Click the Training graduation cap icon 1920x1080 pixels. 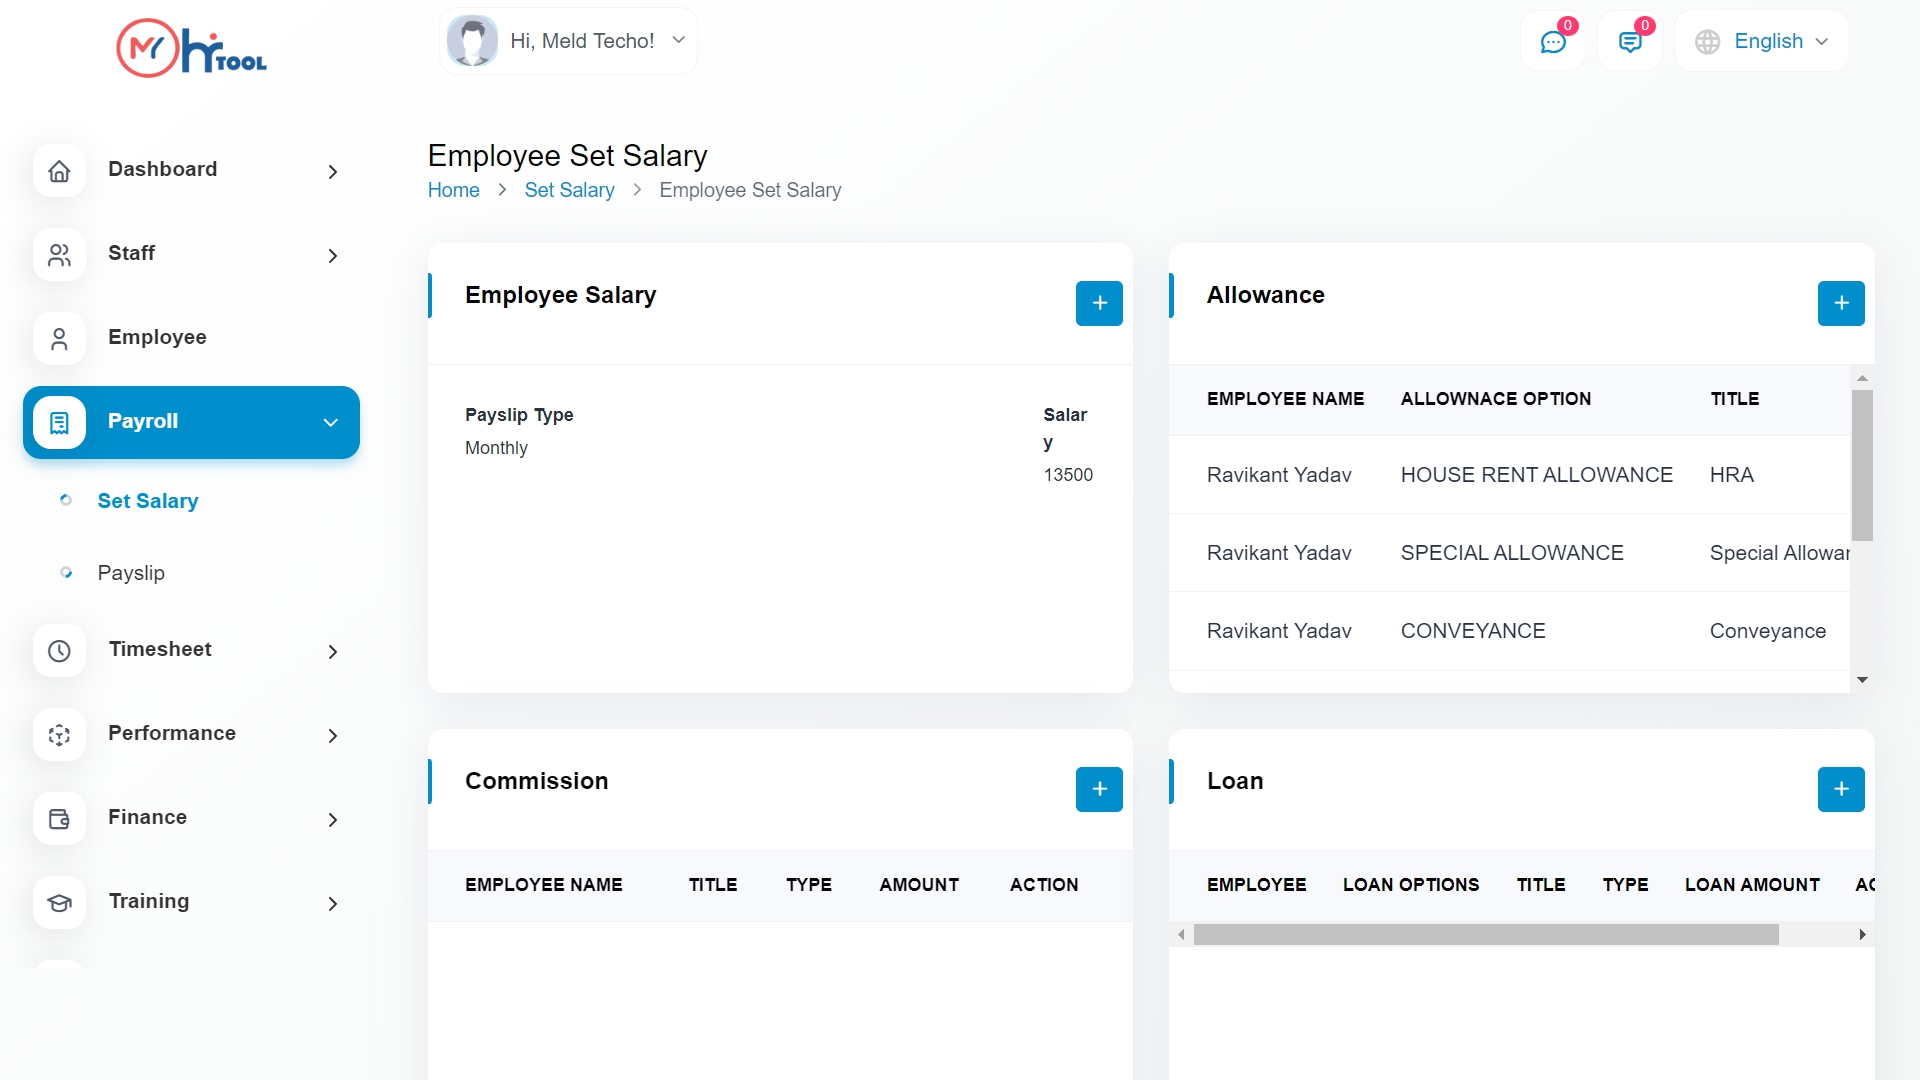click(x=59, y=903)
